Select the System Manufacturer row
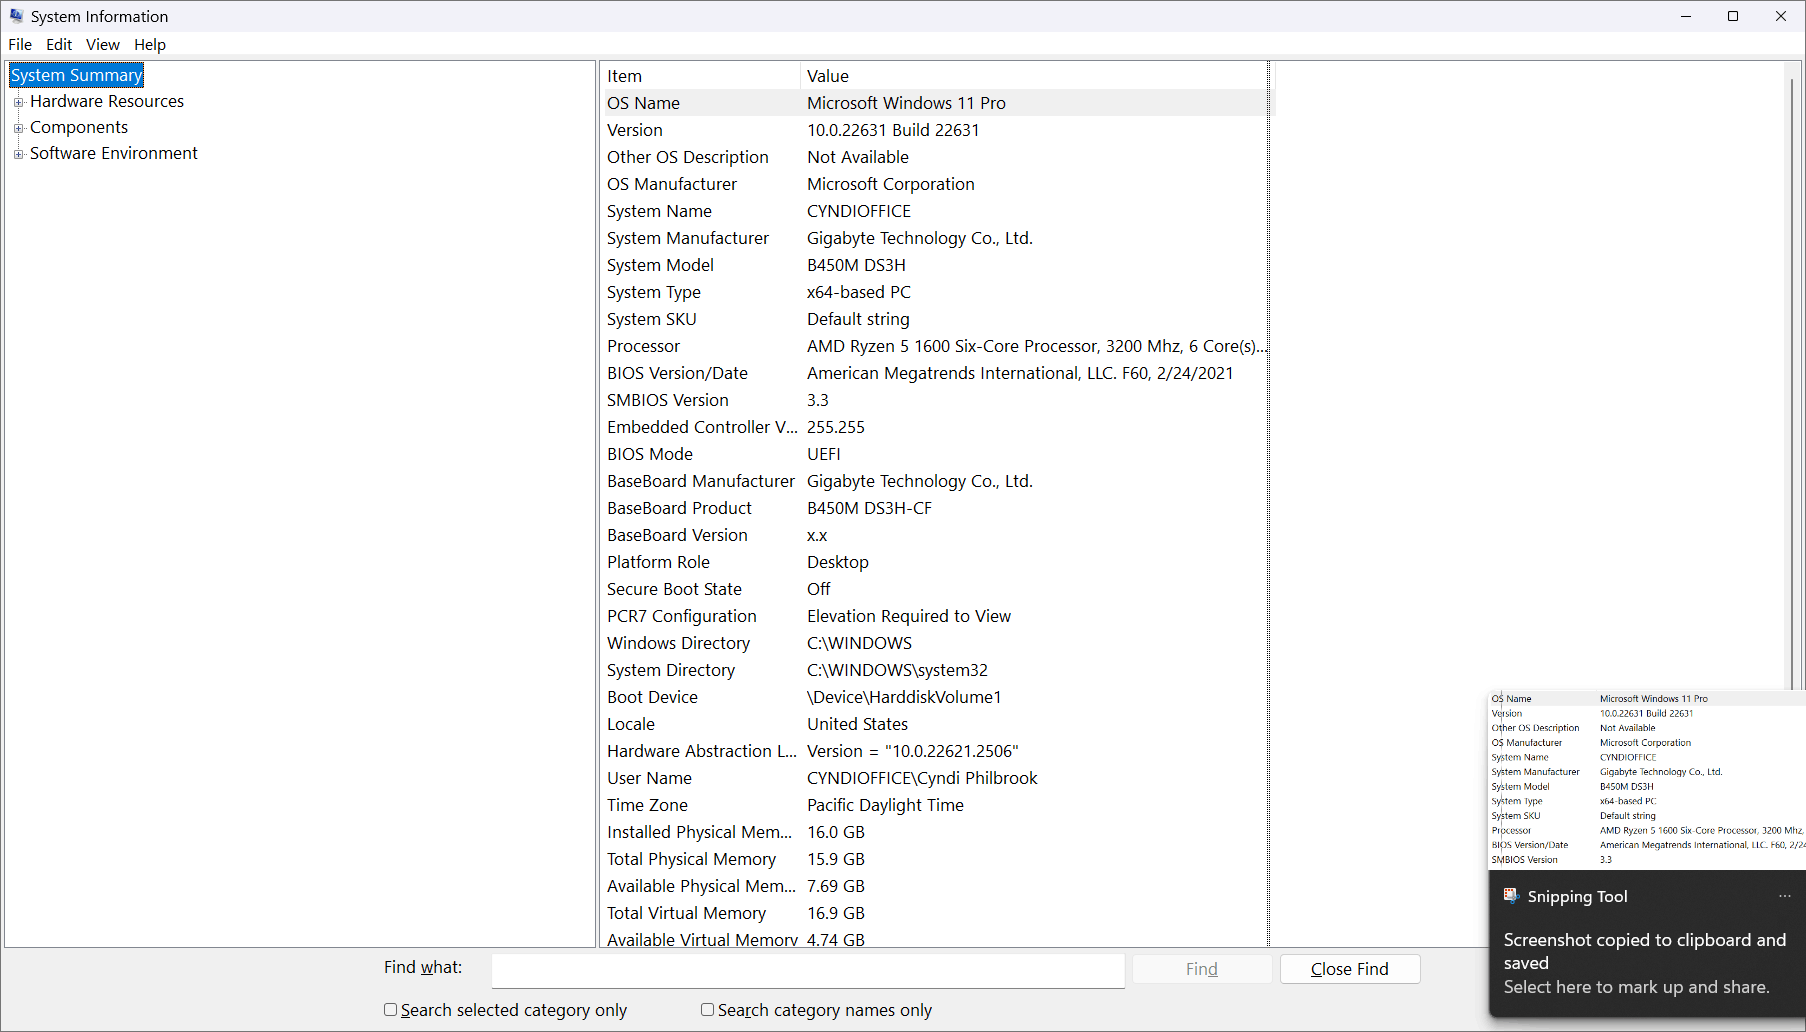Screen dimensions: 1806x1032 935,238
